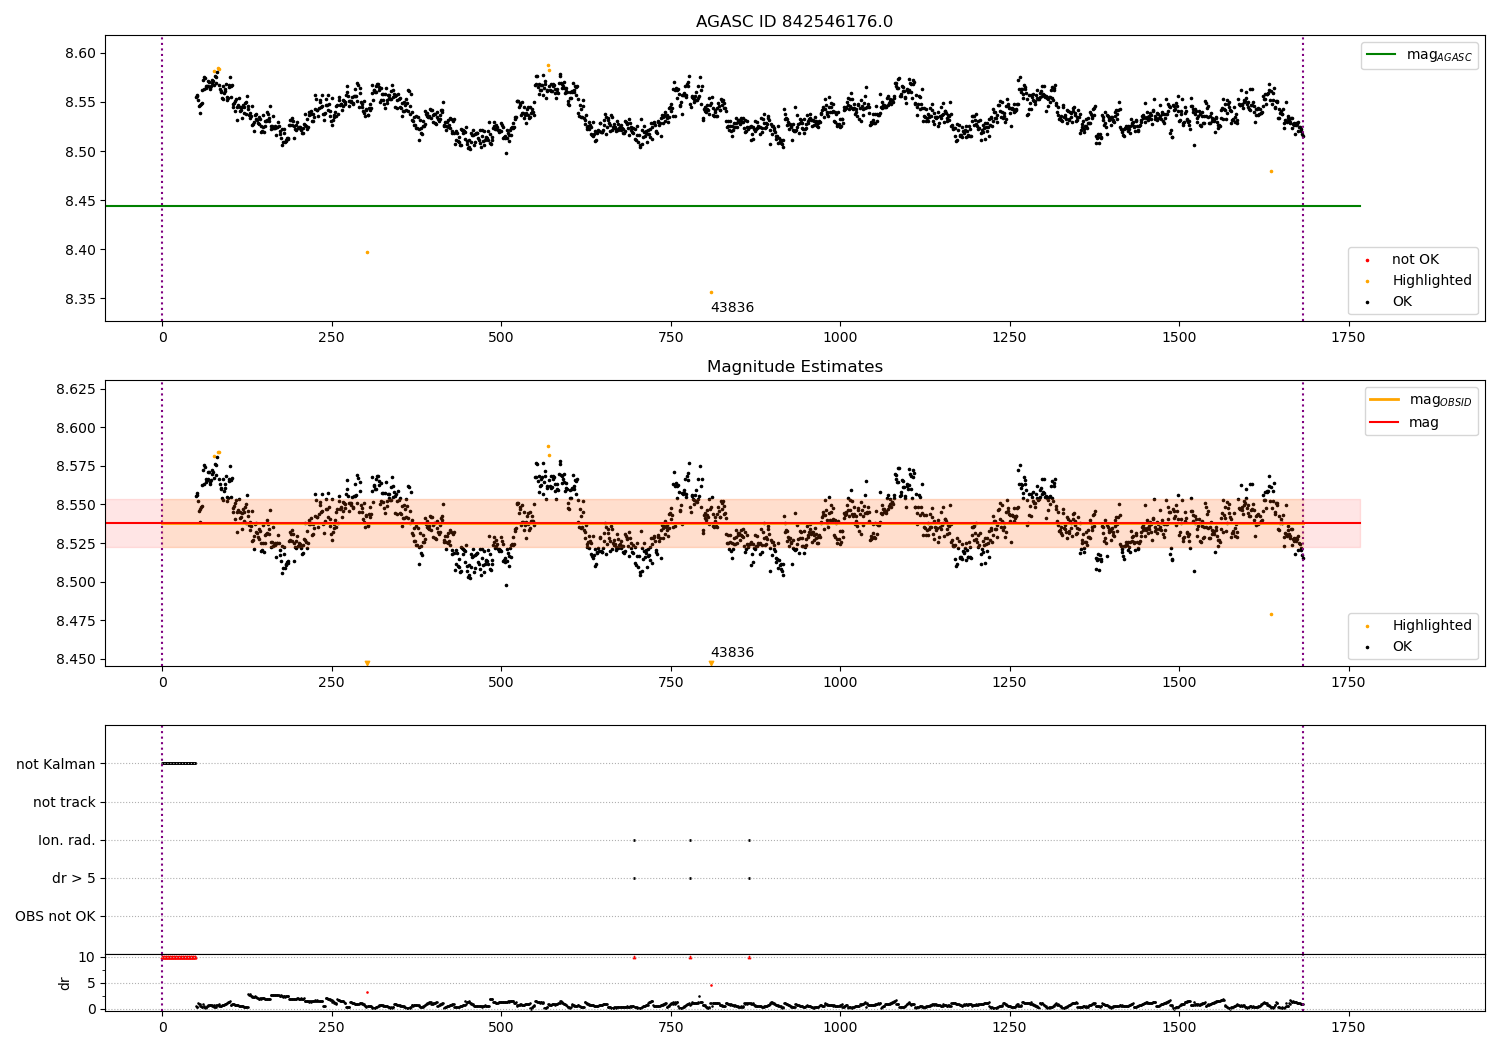
Task: Click the 'Ion. rad.' axis label
Action: click(67, 840)
